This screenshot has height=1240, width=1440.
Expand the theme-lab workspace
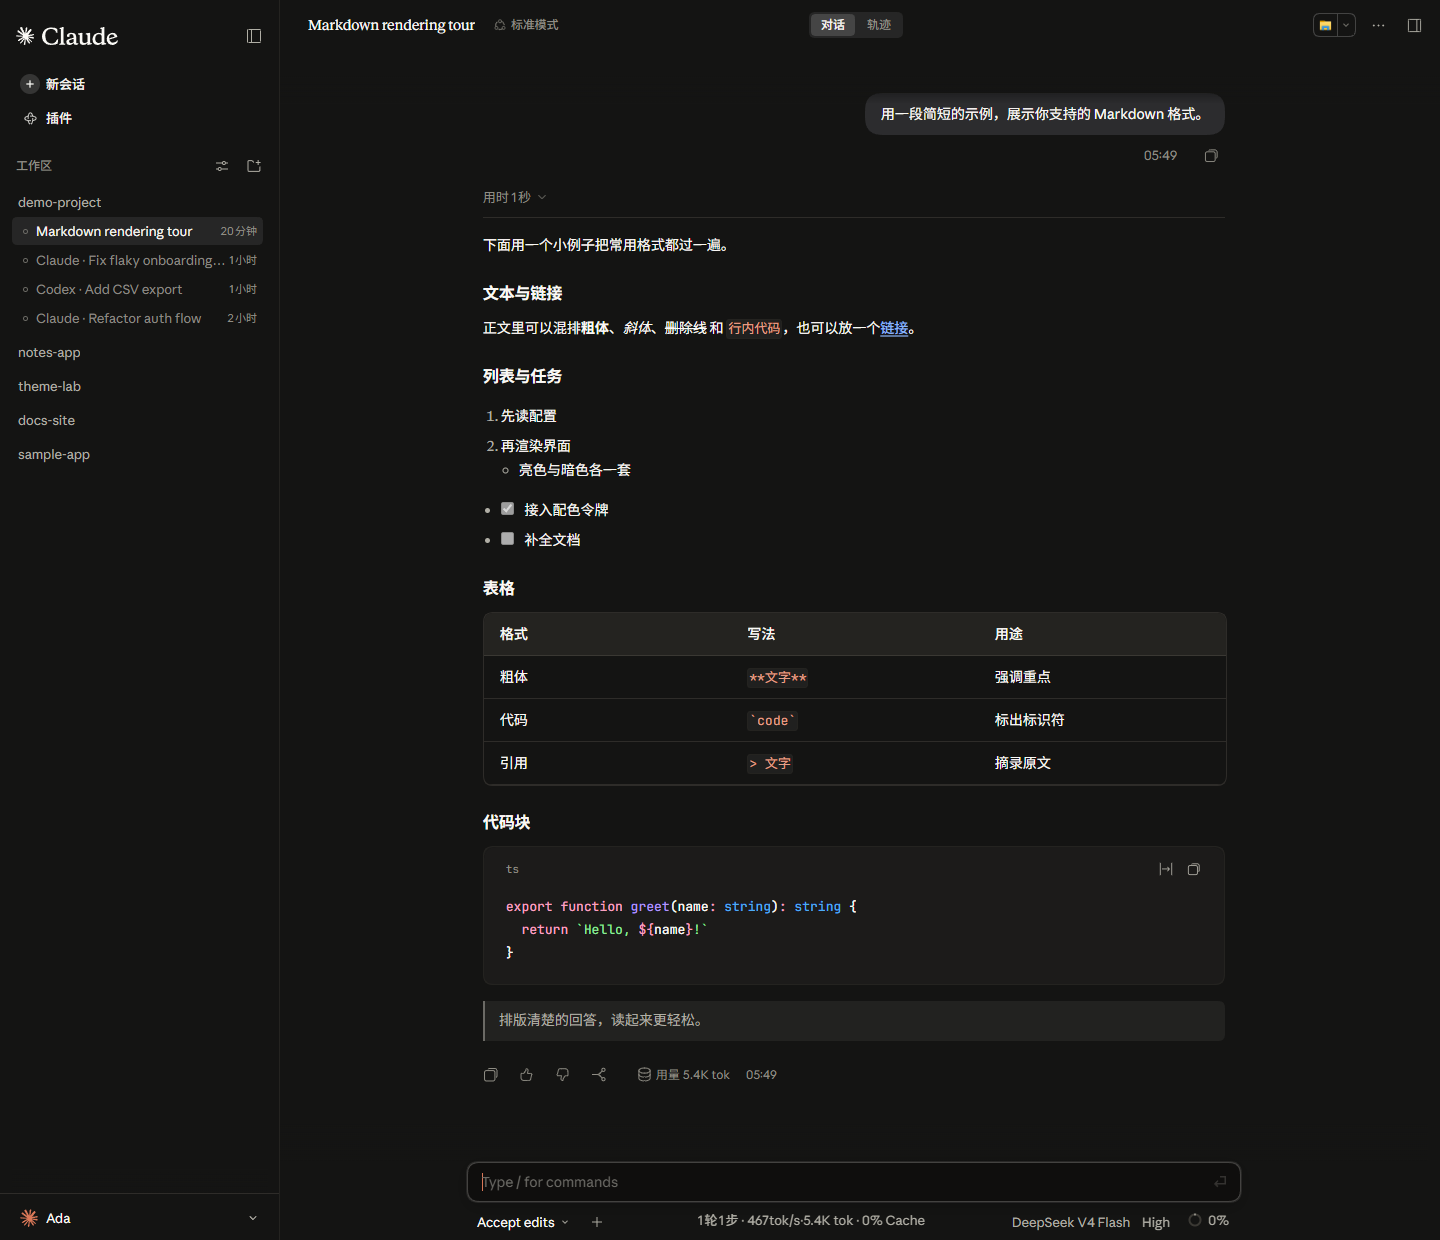coord(49,386)
